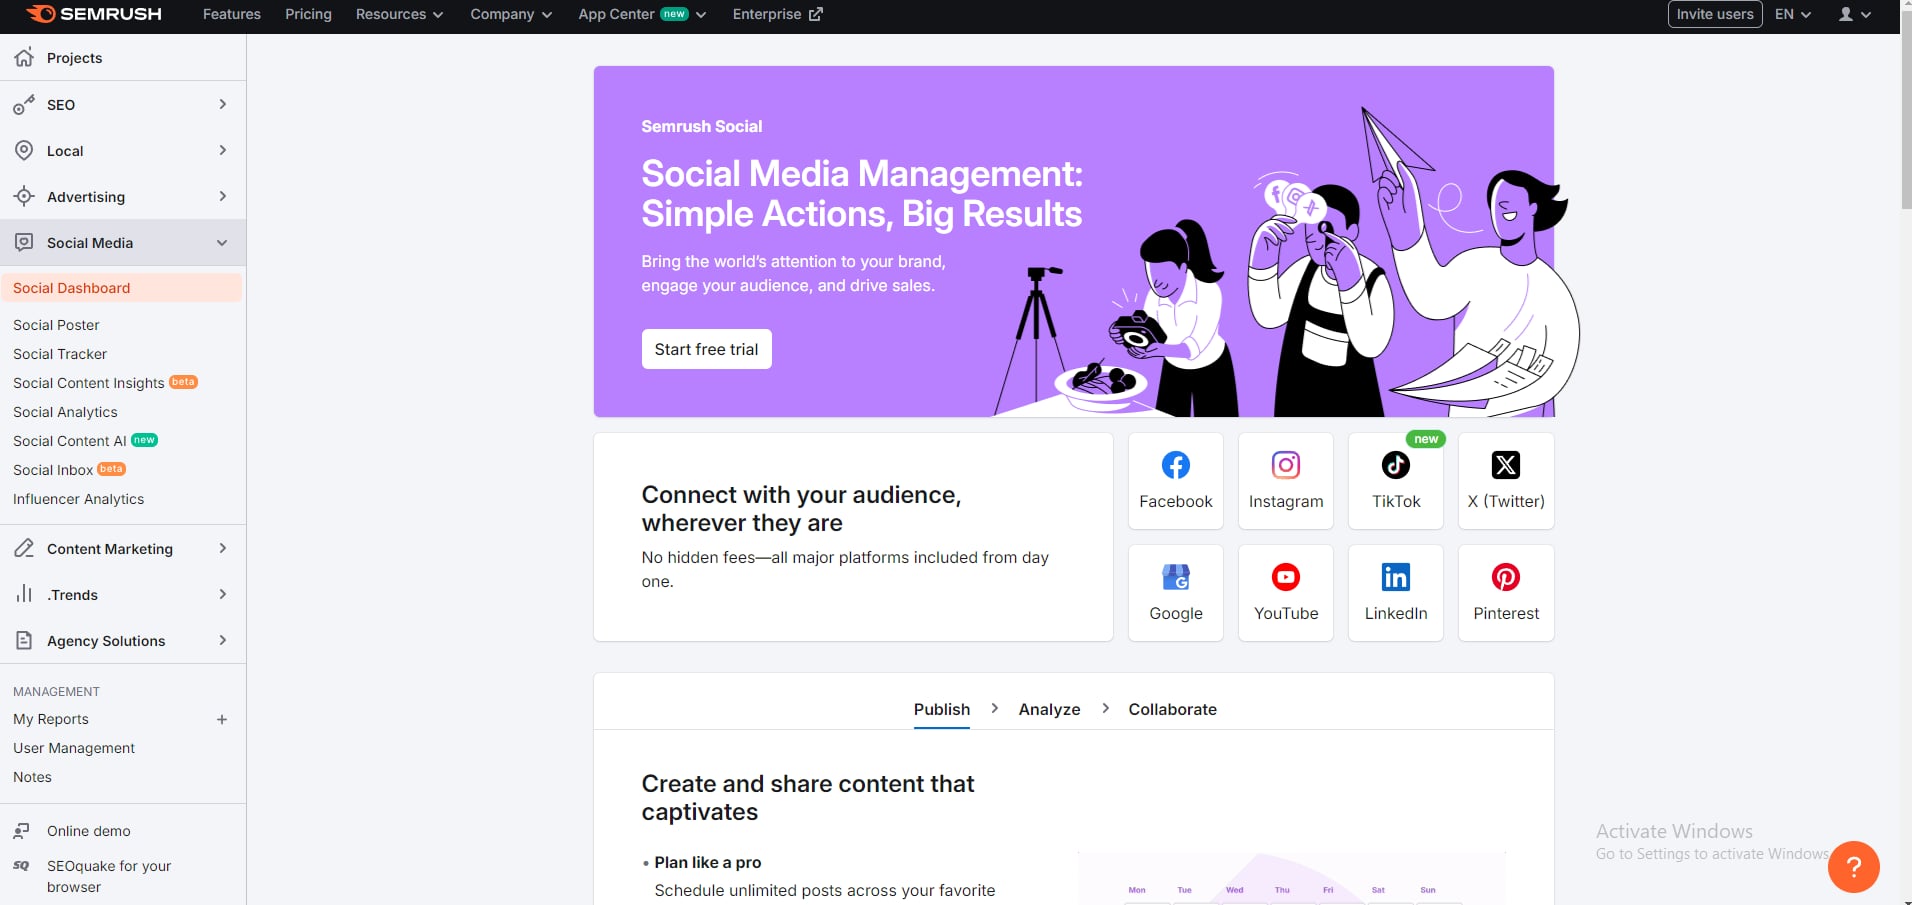
Task: Click the Invite users button
Action: pyautogui.click(x=1714, y=14)
